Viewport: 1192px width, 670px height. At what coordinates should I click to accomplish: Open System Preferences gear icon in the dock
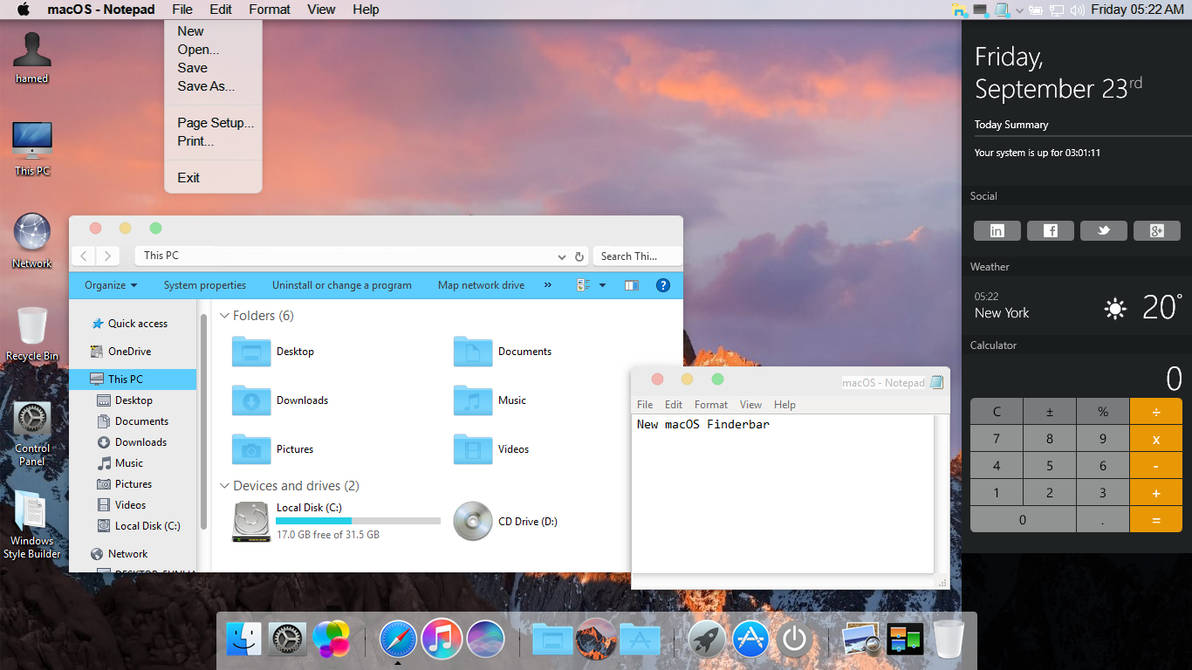coord(287,639)
